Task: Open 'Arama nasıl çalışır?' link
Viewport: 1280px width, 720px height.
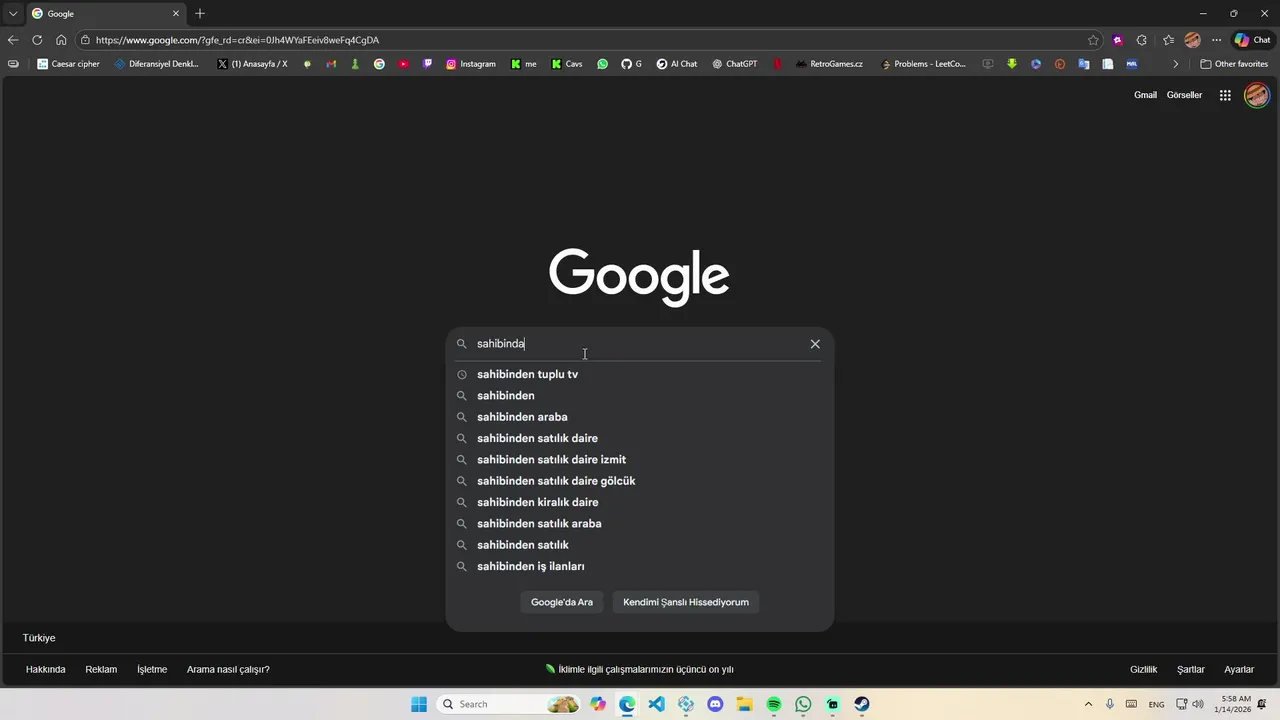Action: (x=228, y=670)
